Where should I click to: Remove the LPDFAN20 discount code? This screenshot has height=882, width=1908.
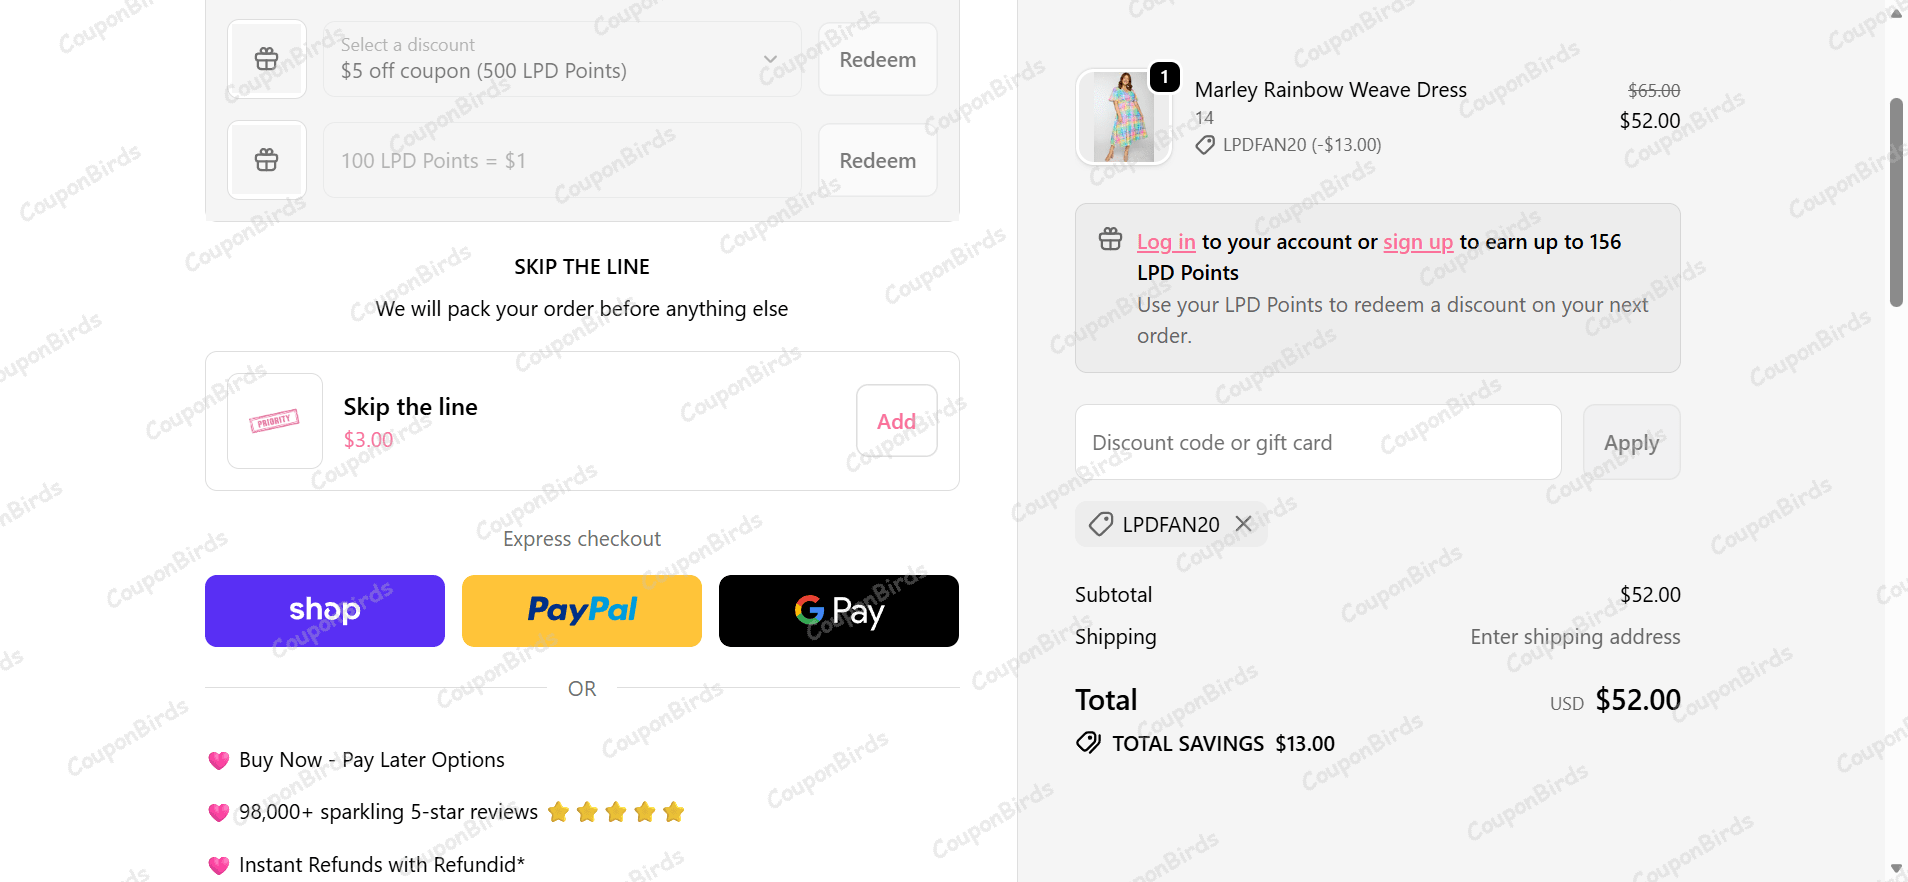click(1243, 524)
